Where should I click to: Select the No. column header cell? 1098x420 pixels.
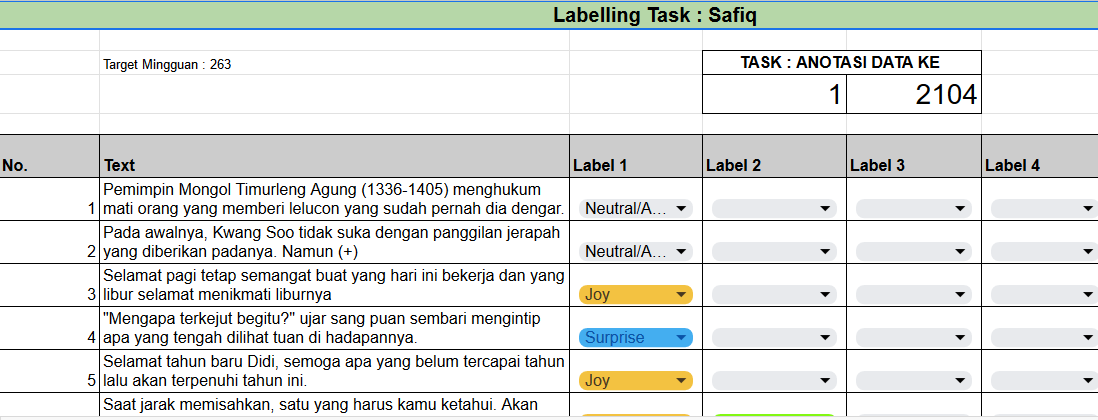click(49, 156)
